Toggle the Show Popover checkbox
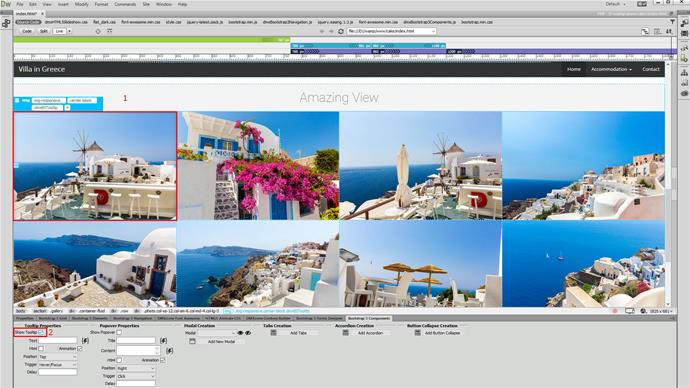The image size is (690, 388). click(119, 333)
